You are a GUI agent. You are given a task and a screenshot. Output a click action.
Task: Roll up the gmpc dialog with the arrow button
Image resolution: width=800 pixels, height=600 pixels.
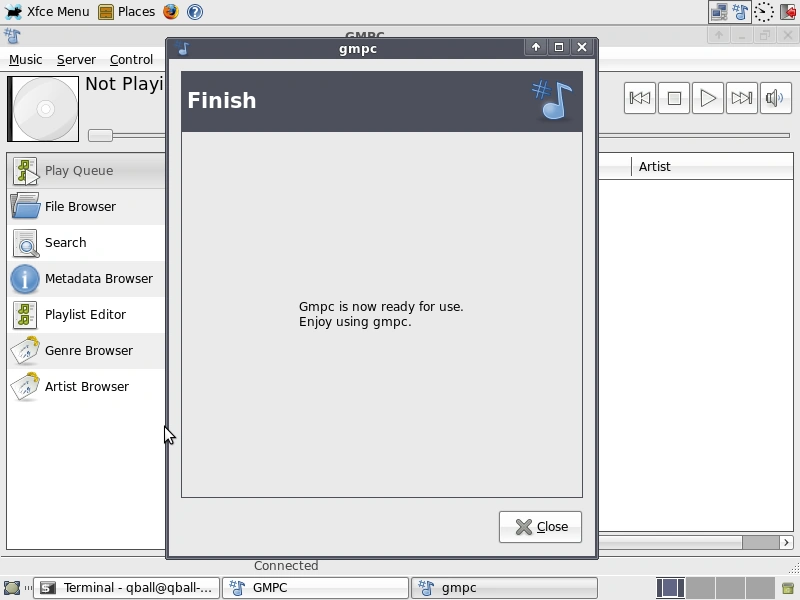pyautogui.click(x=536, y=47)
